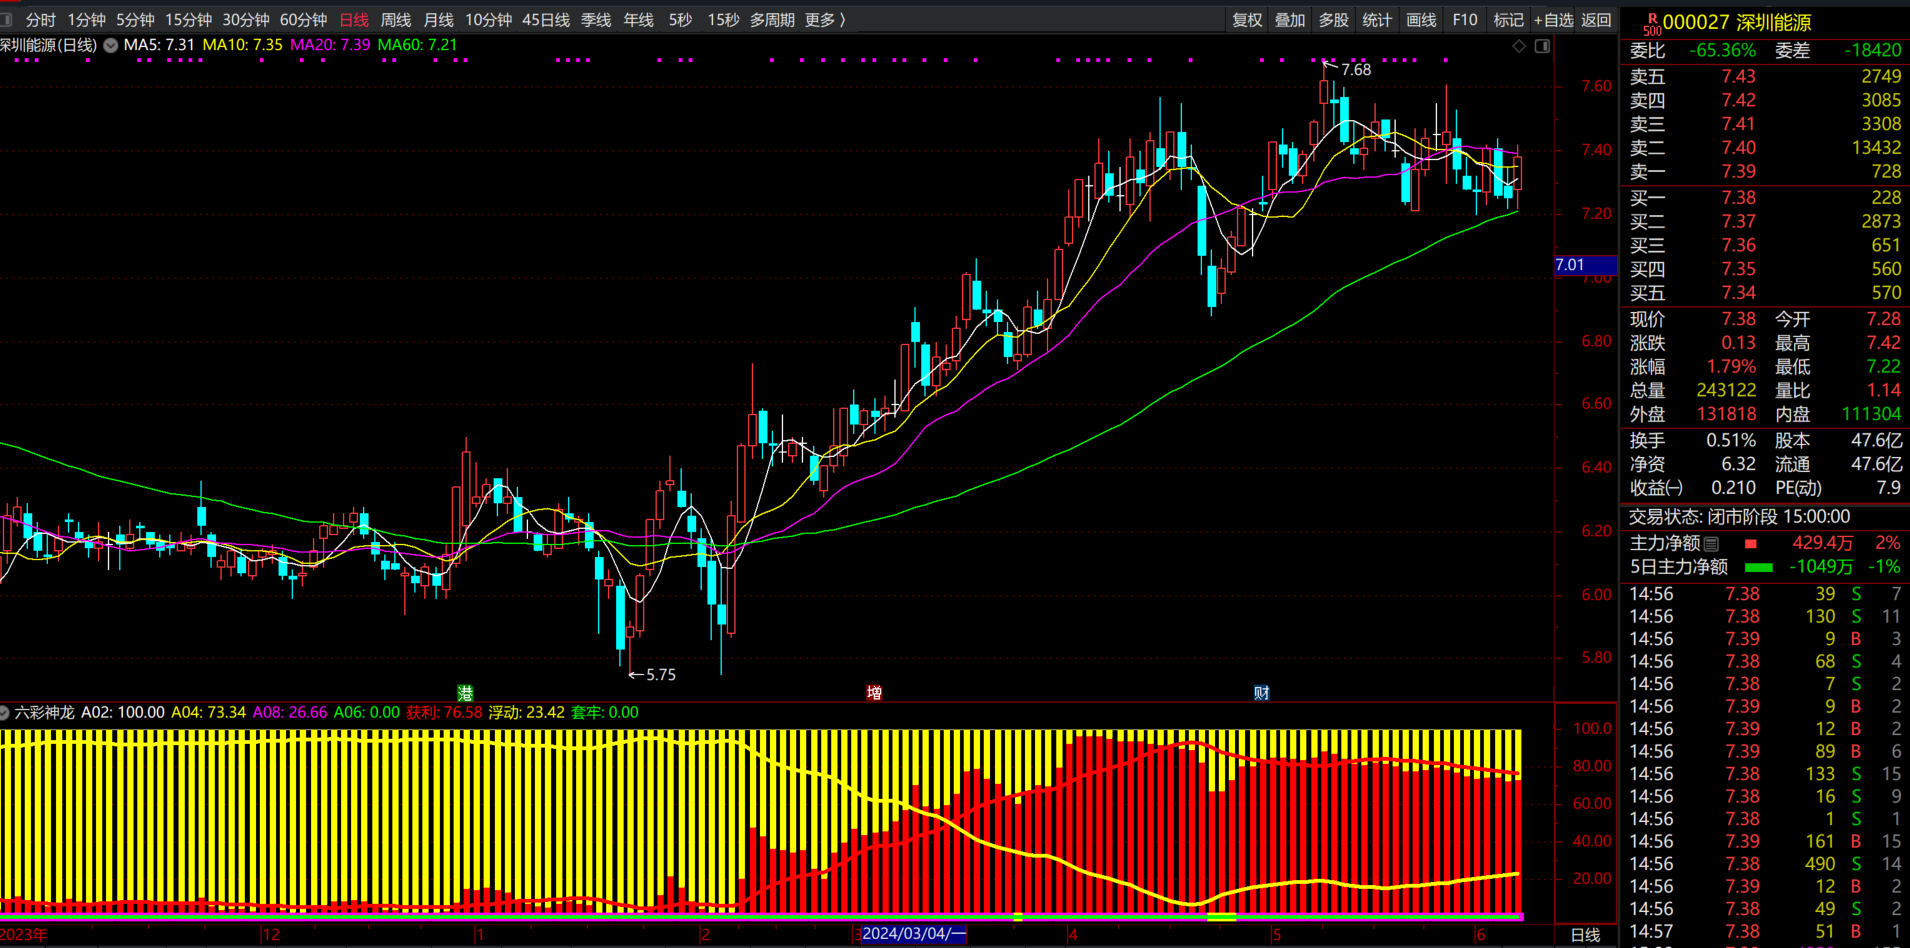Open the 六彩神龙 indicator dropdown arrow
Viewport: 1910px width, 948px height.
click(x=5, y=713)
